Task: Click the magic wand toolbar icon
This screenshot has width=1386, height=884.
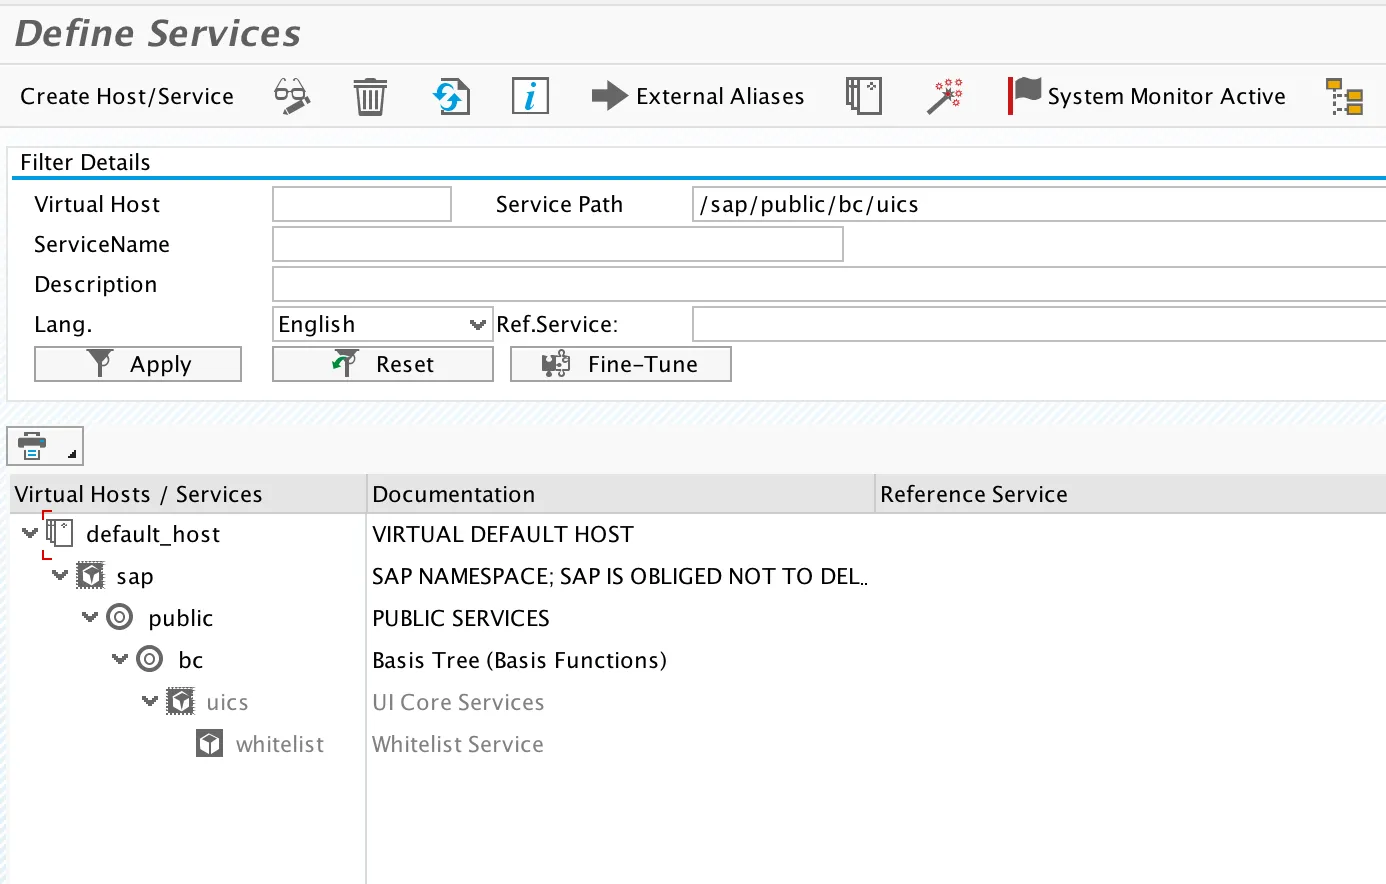Action: (x=944, y=97)
